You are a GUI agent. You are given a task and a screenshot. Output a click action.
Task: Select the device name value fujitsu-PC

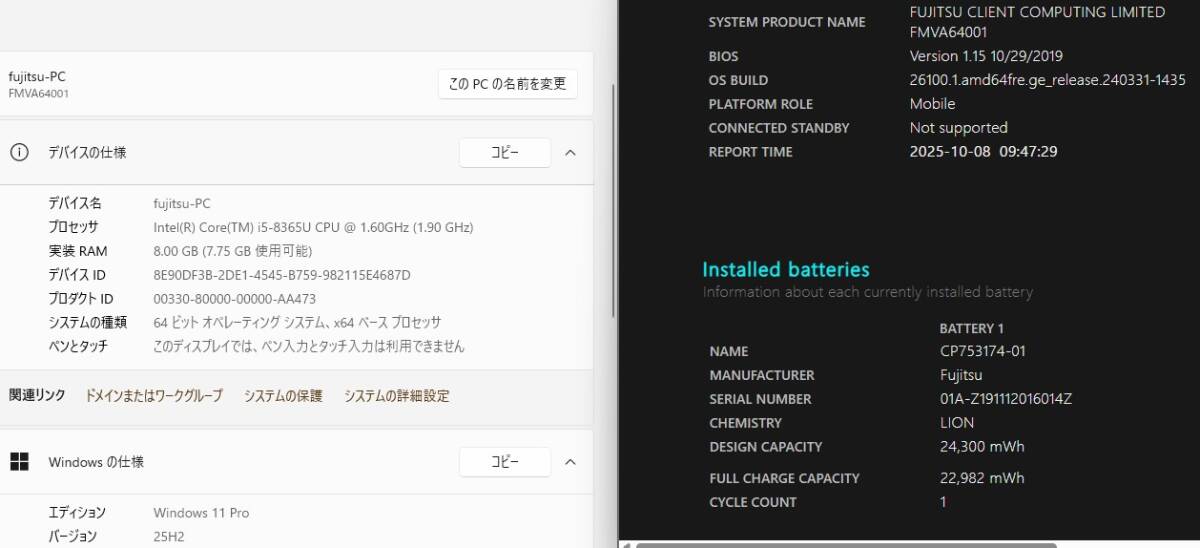coord(182,203)
